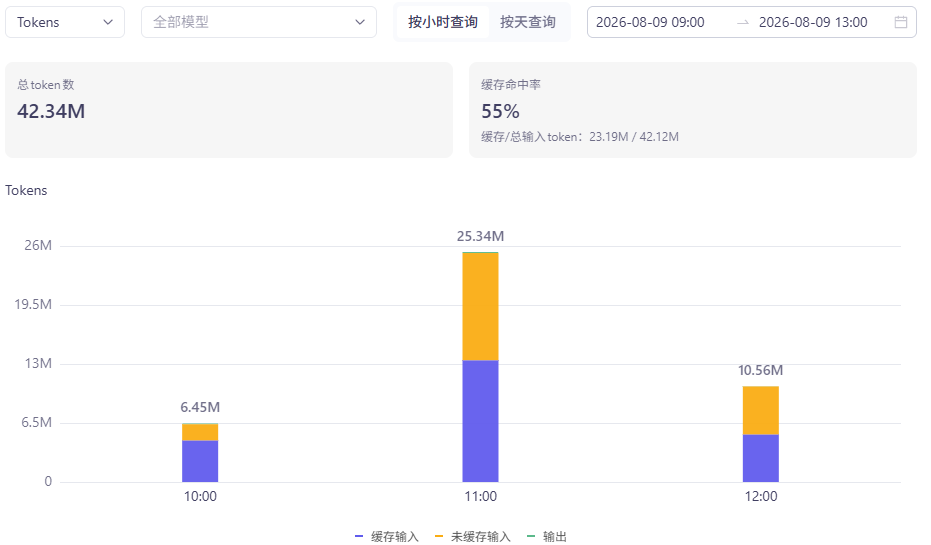Click the 总 token 数 card title
The width and height of the screenshot is (931, 545).
46,85
